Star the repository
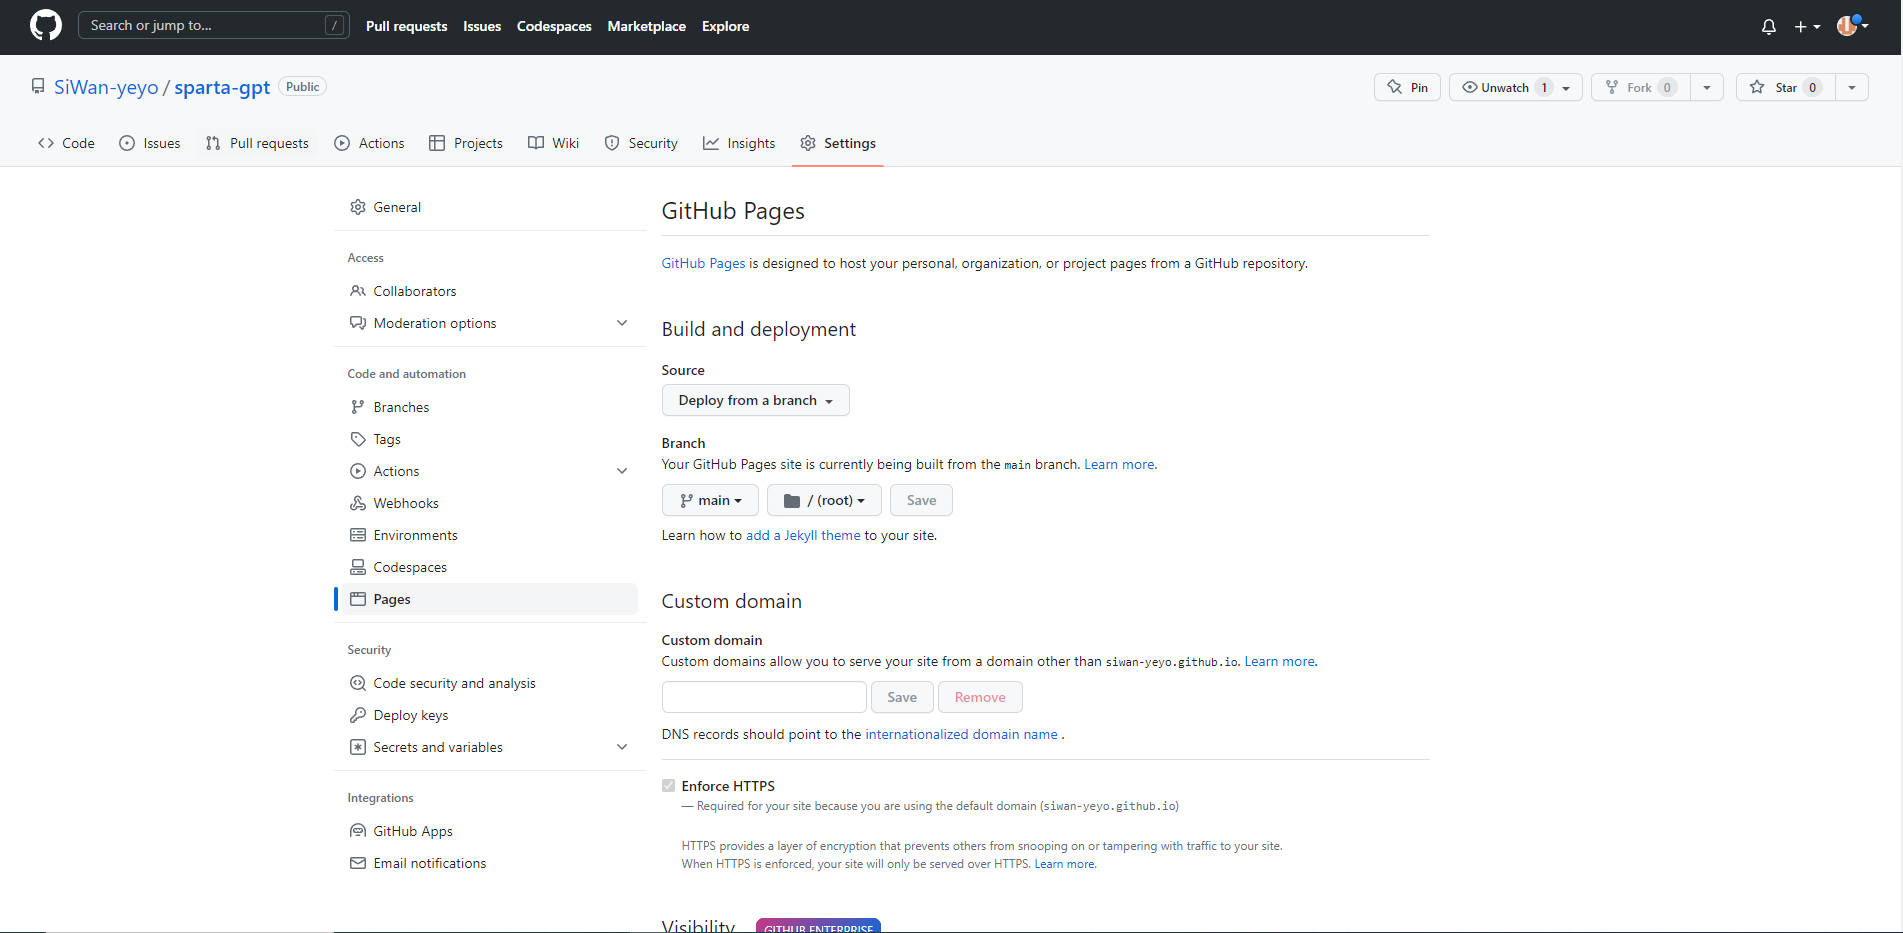Viewport: 1903px width, 933px height. [1785, 87]
